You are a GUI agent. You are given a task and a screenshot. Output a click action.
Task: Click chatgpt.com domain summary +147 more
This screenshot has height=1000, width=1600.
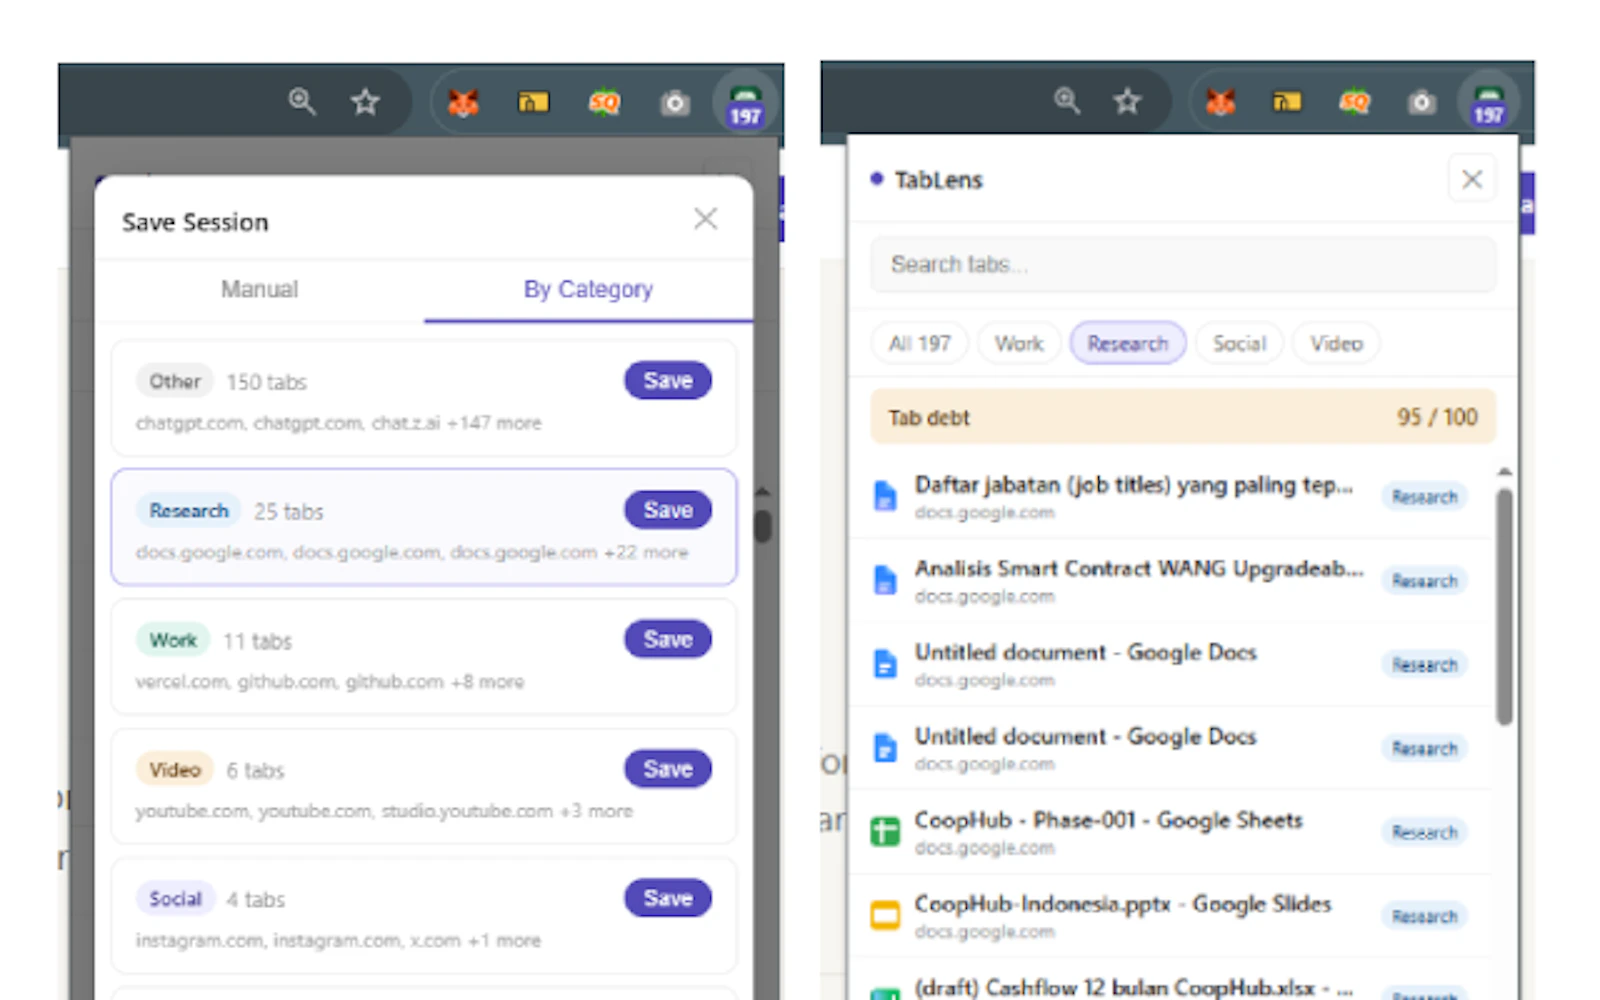pyautogui.click(x=338, y=423)
